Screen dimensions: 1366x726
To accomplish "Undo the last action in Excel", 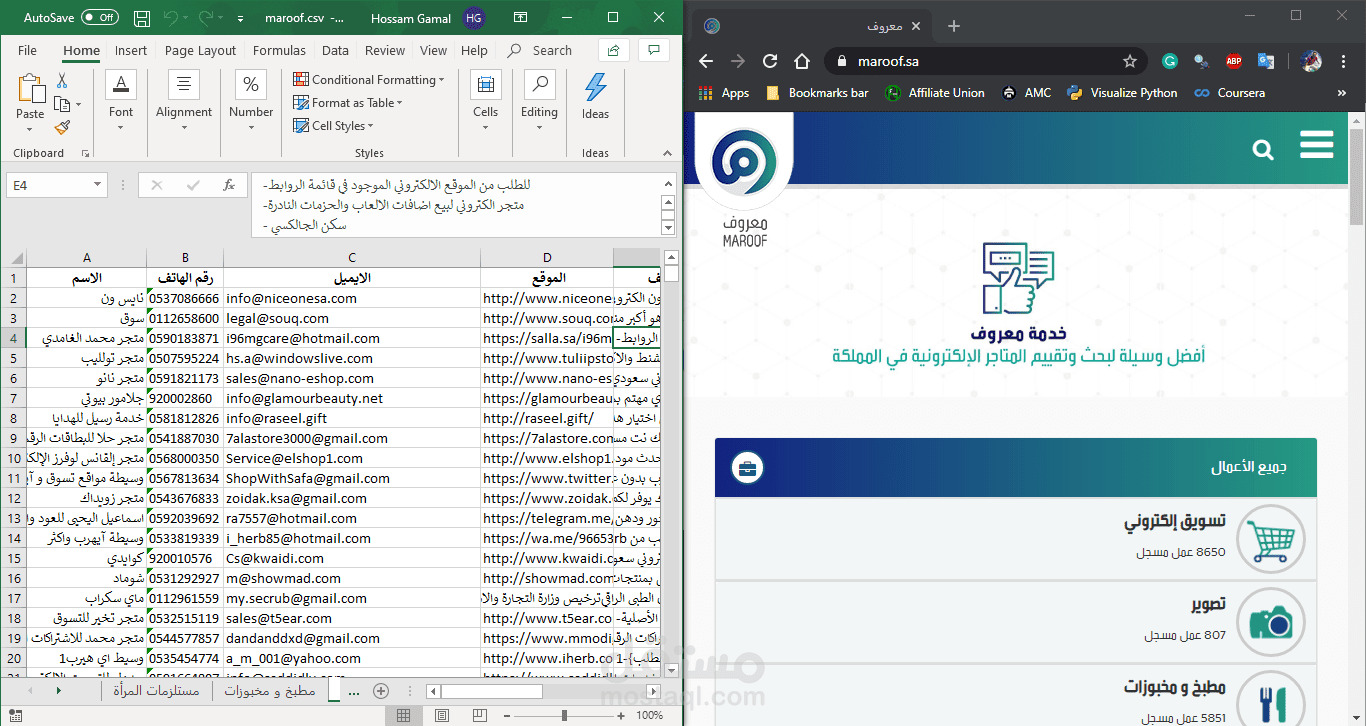I will [x=170, y=18].
